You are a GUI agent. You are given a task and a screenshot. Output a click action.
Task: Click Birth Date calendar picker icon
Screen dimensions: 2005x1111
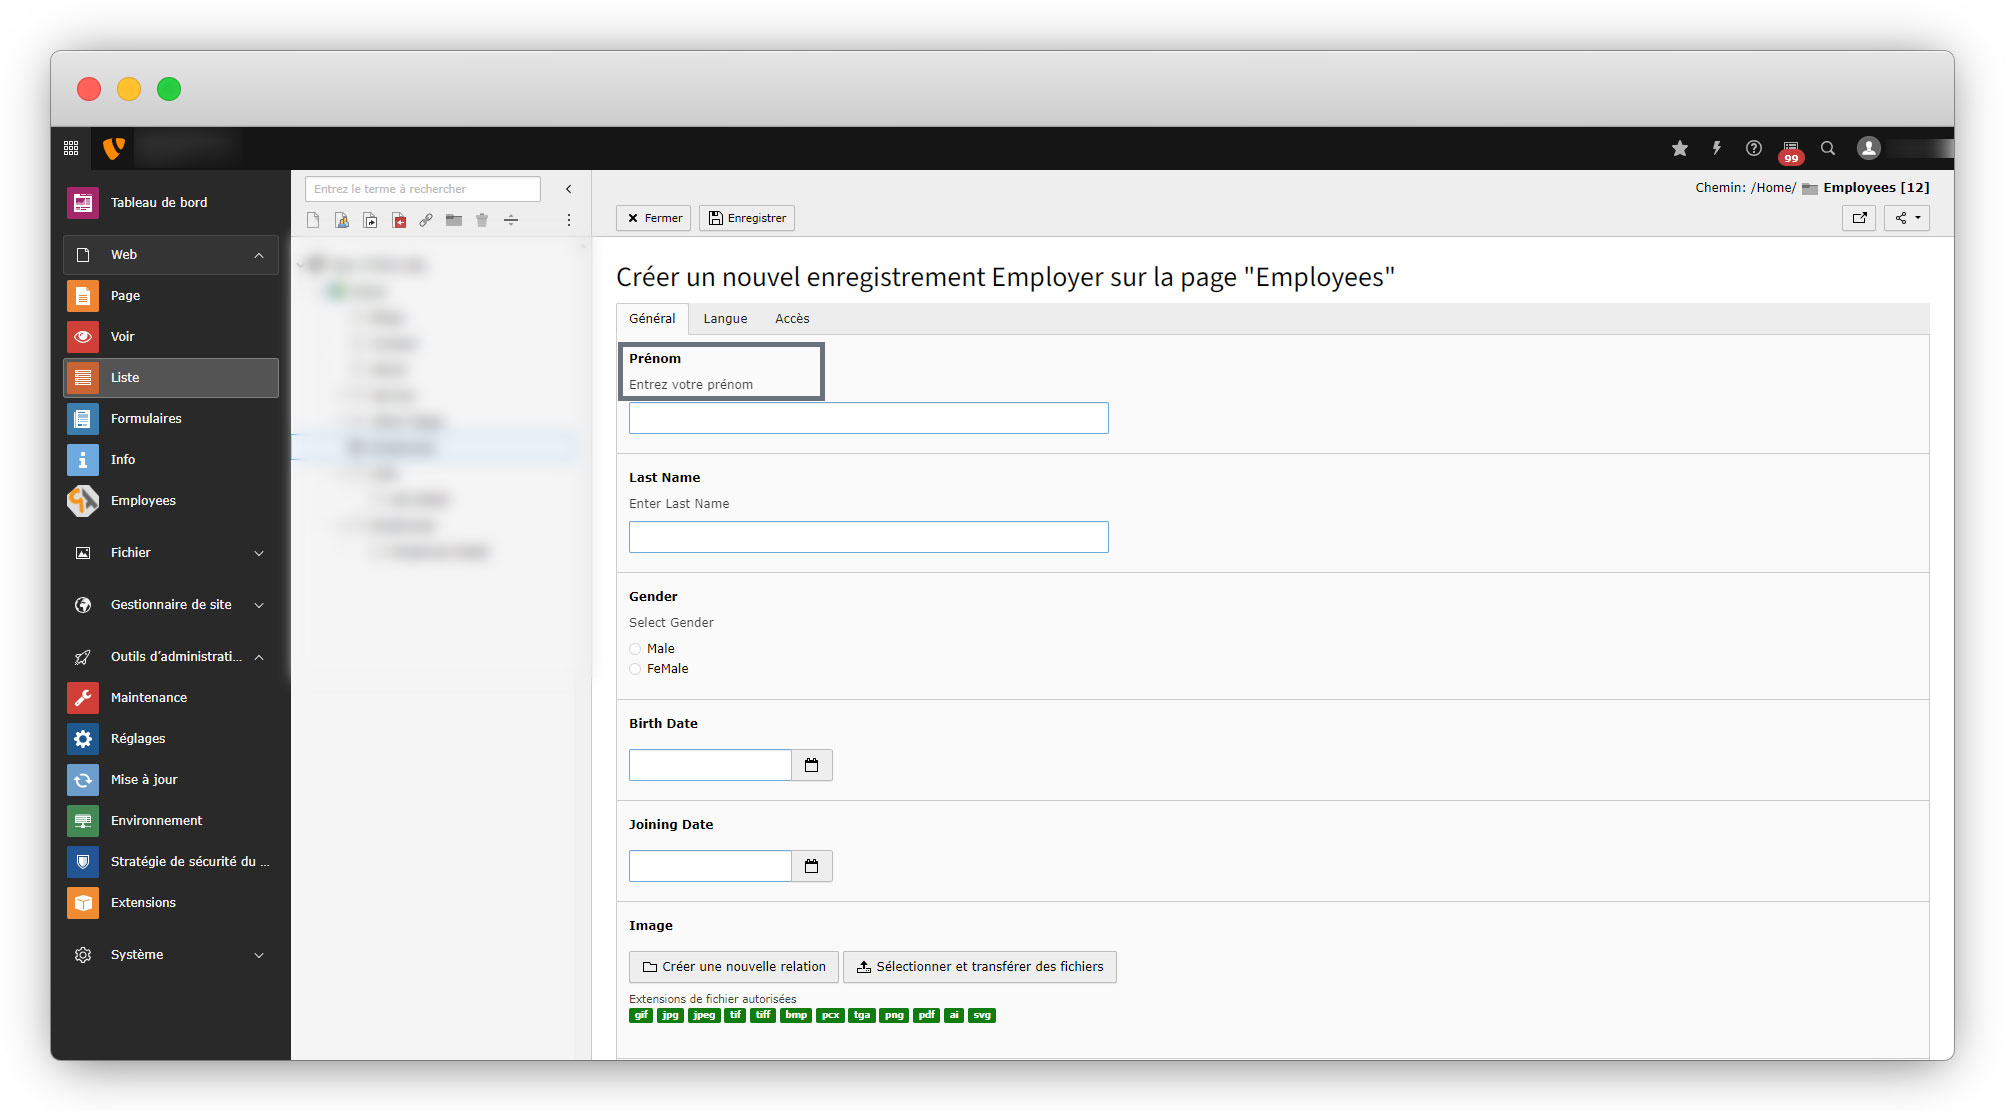(811, 765)
